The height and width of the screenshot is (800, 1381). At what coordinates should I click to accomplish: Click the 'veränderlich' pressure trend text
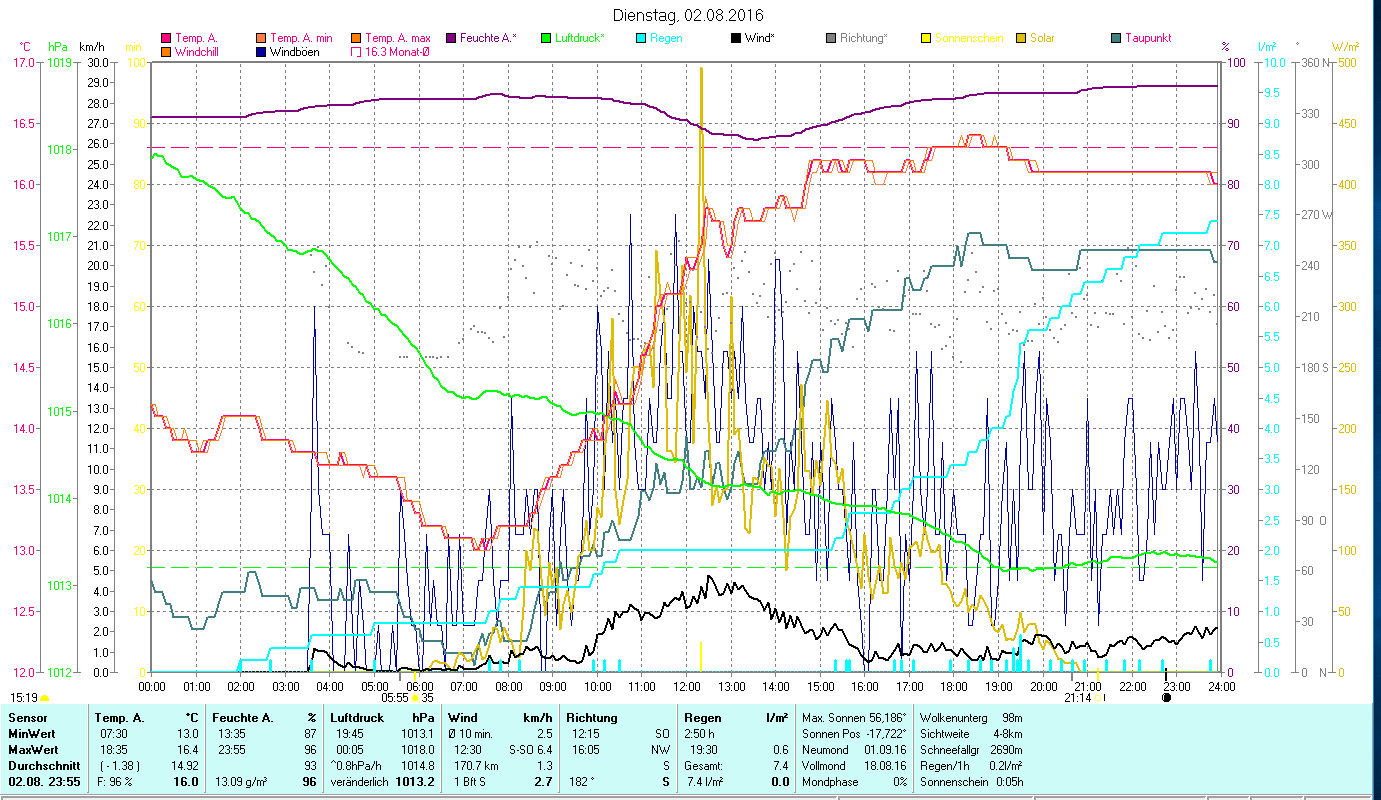point(359,782)
